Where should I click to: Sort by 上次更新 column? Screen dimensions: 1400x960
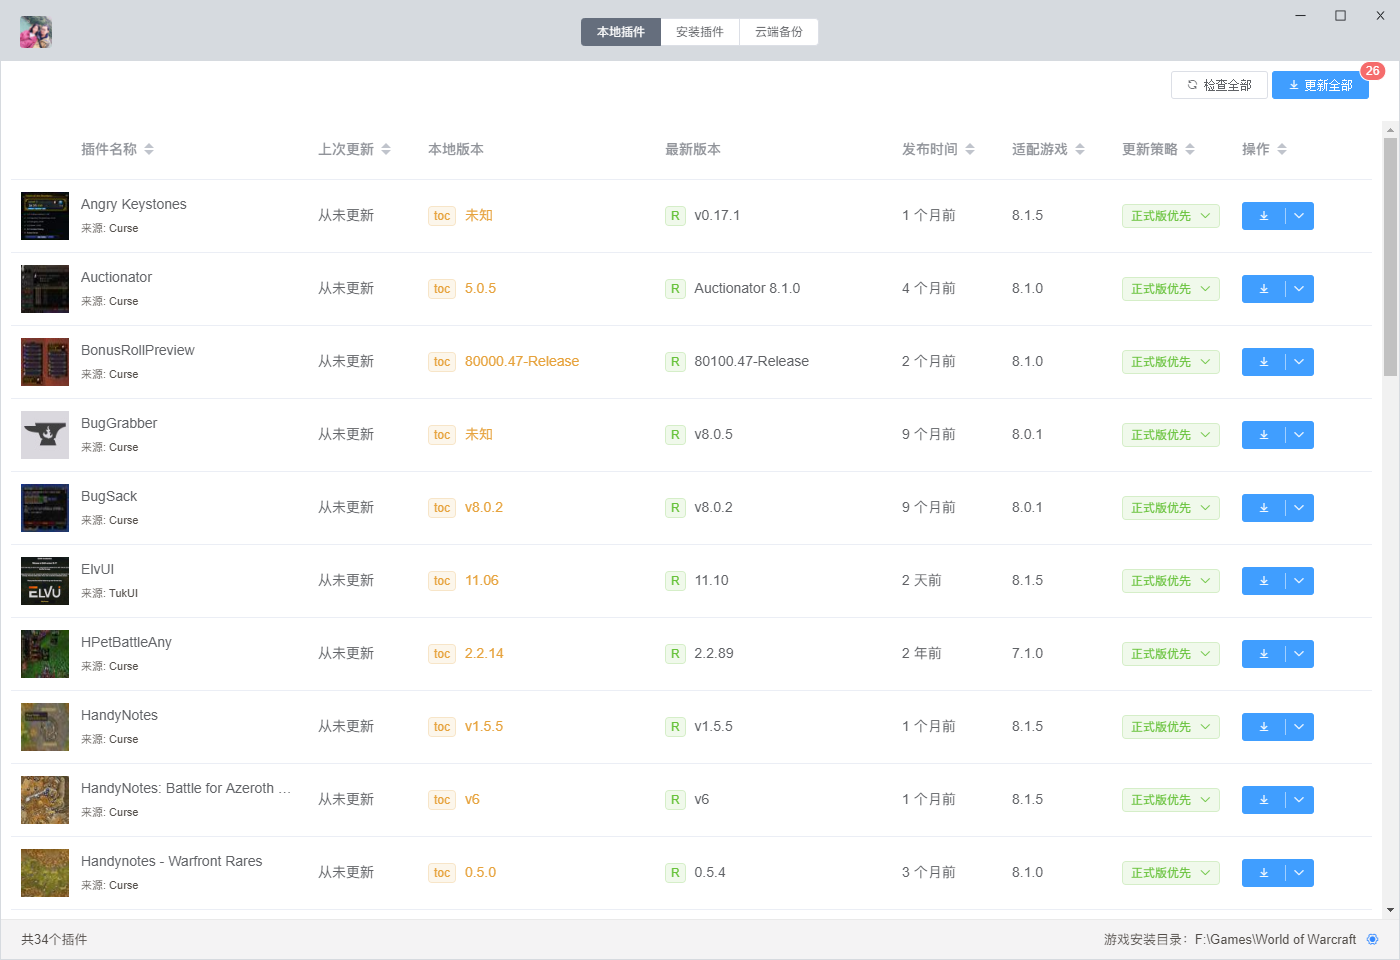pyautogui.click(x=354, y=149)
